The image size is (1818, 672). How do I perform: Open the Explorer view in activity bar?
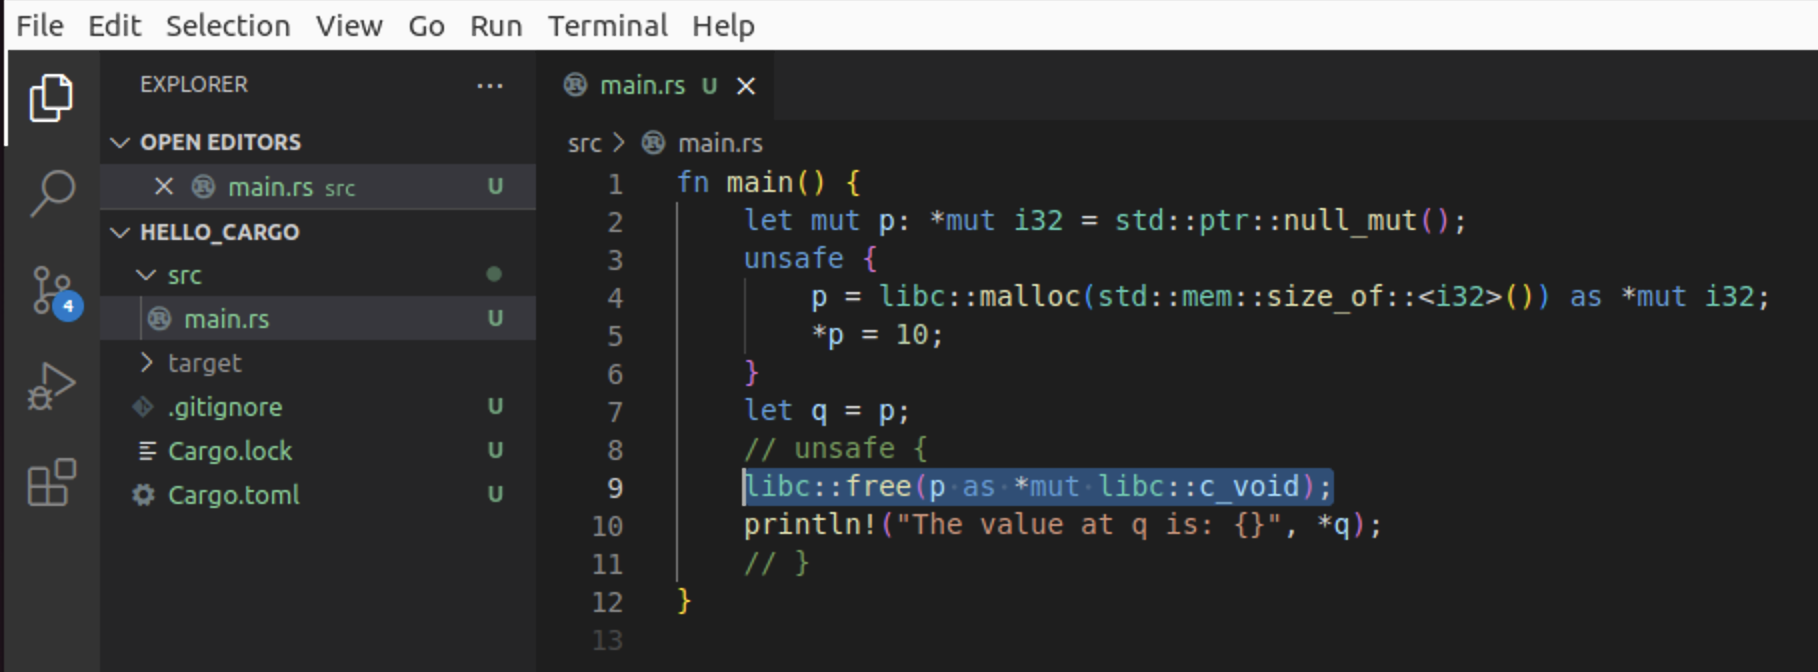tap(51, 98)
